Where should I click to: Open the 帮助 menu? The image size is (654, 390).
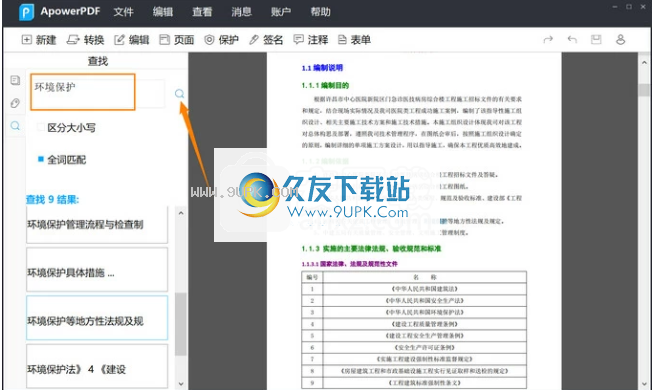click(x=320, y=12)
